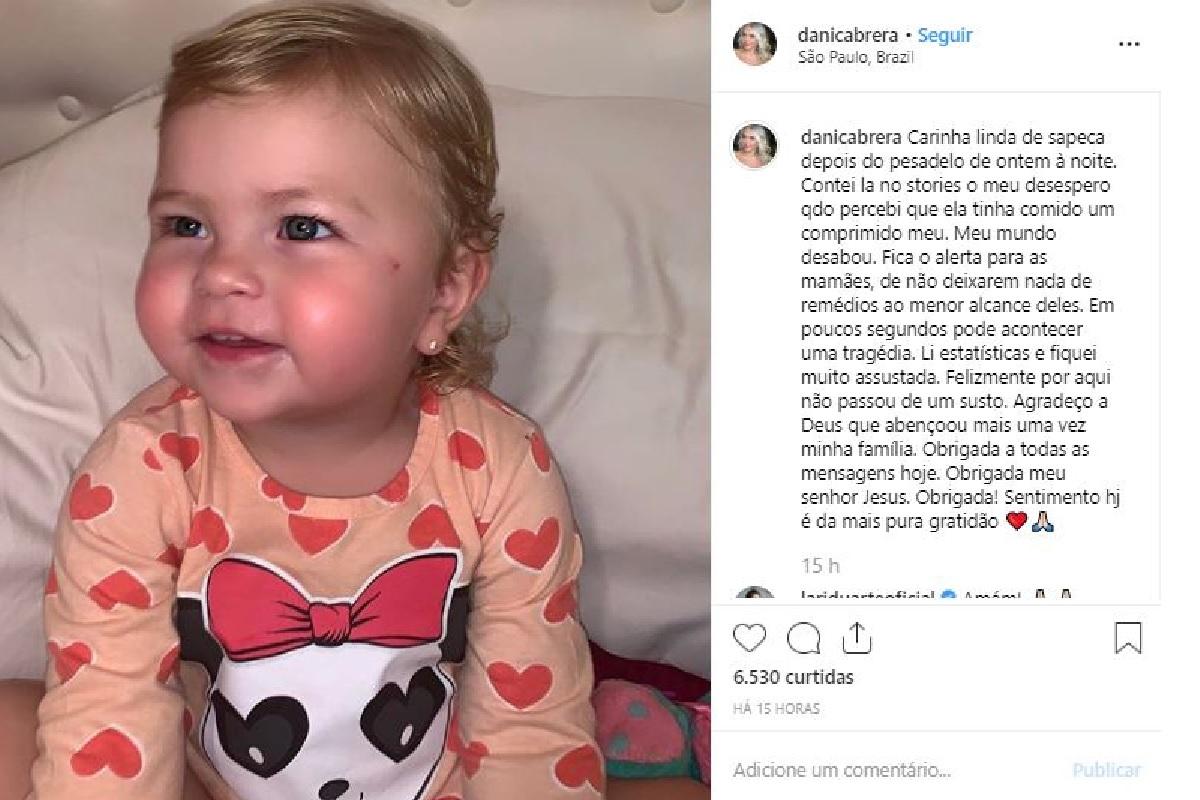Viewport: 1200px width, 800px height.
Task: Like the post with the heart icon
Action: click(x=749, y=638)
